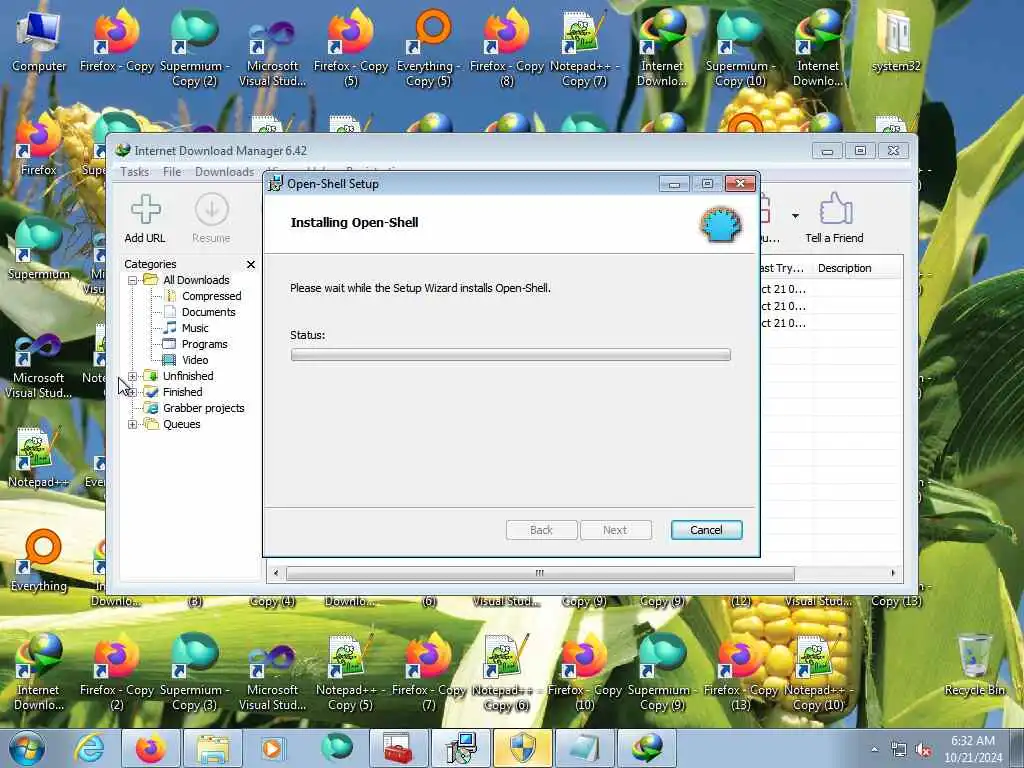Switch to Firefox on the taskbar
Screen dimensions: 1024x768
point(151,748)
